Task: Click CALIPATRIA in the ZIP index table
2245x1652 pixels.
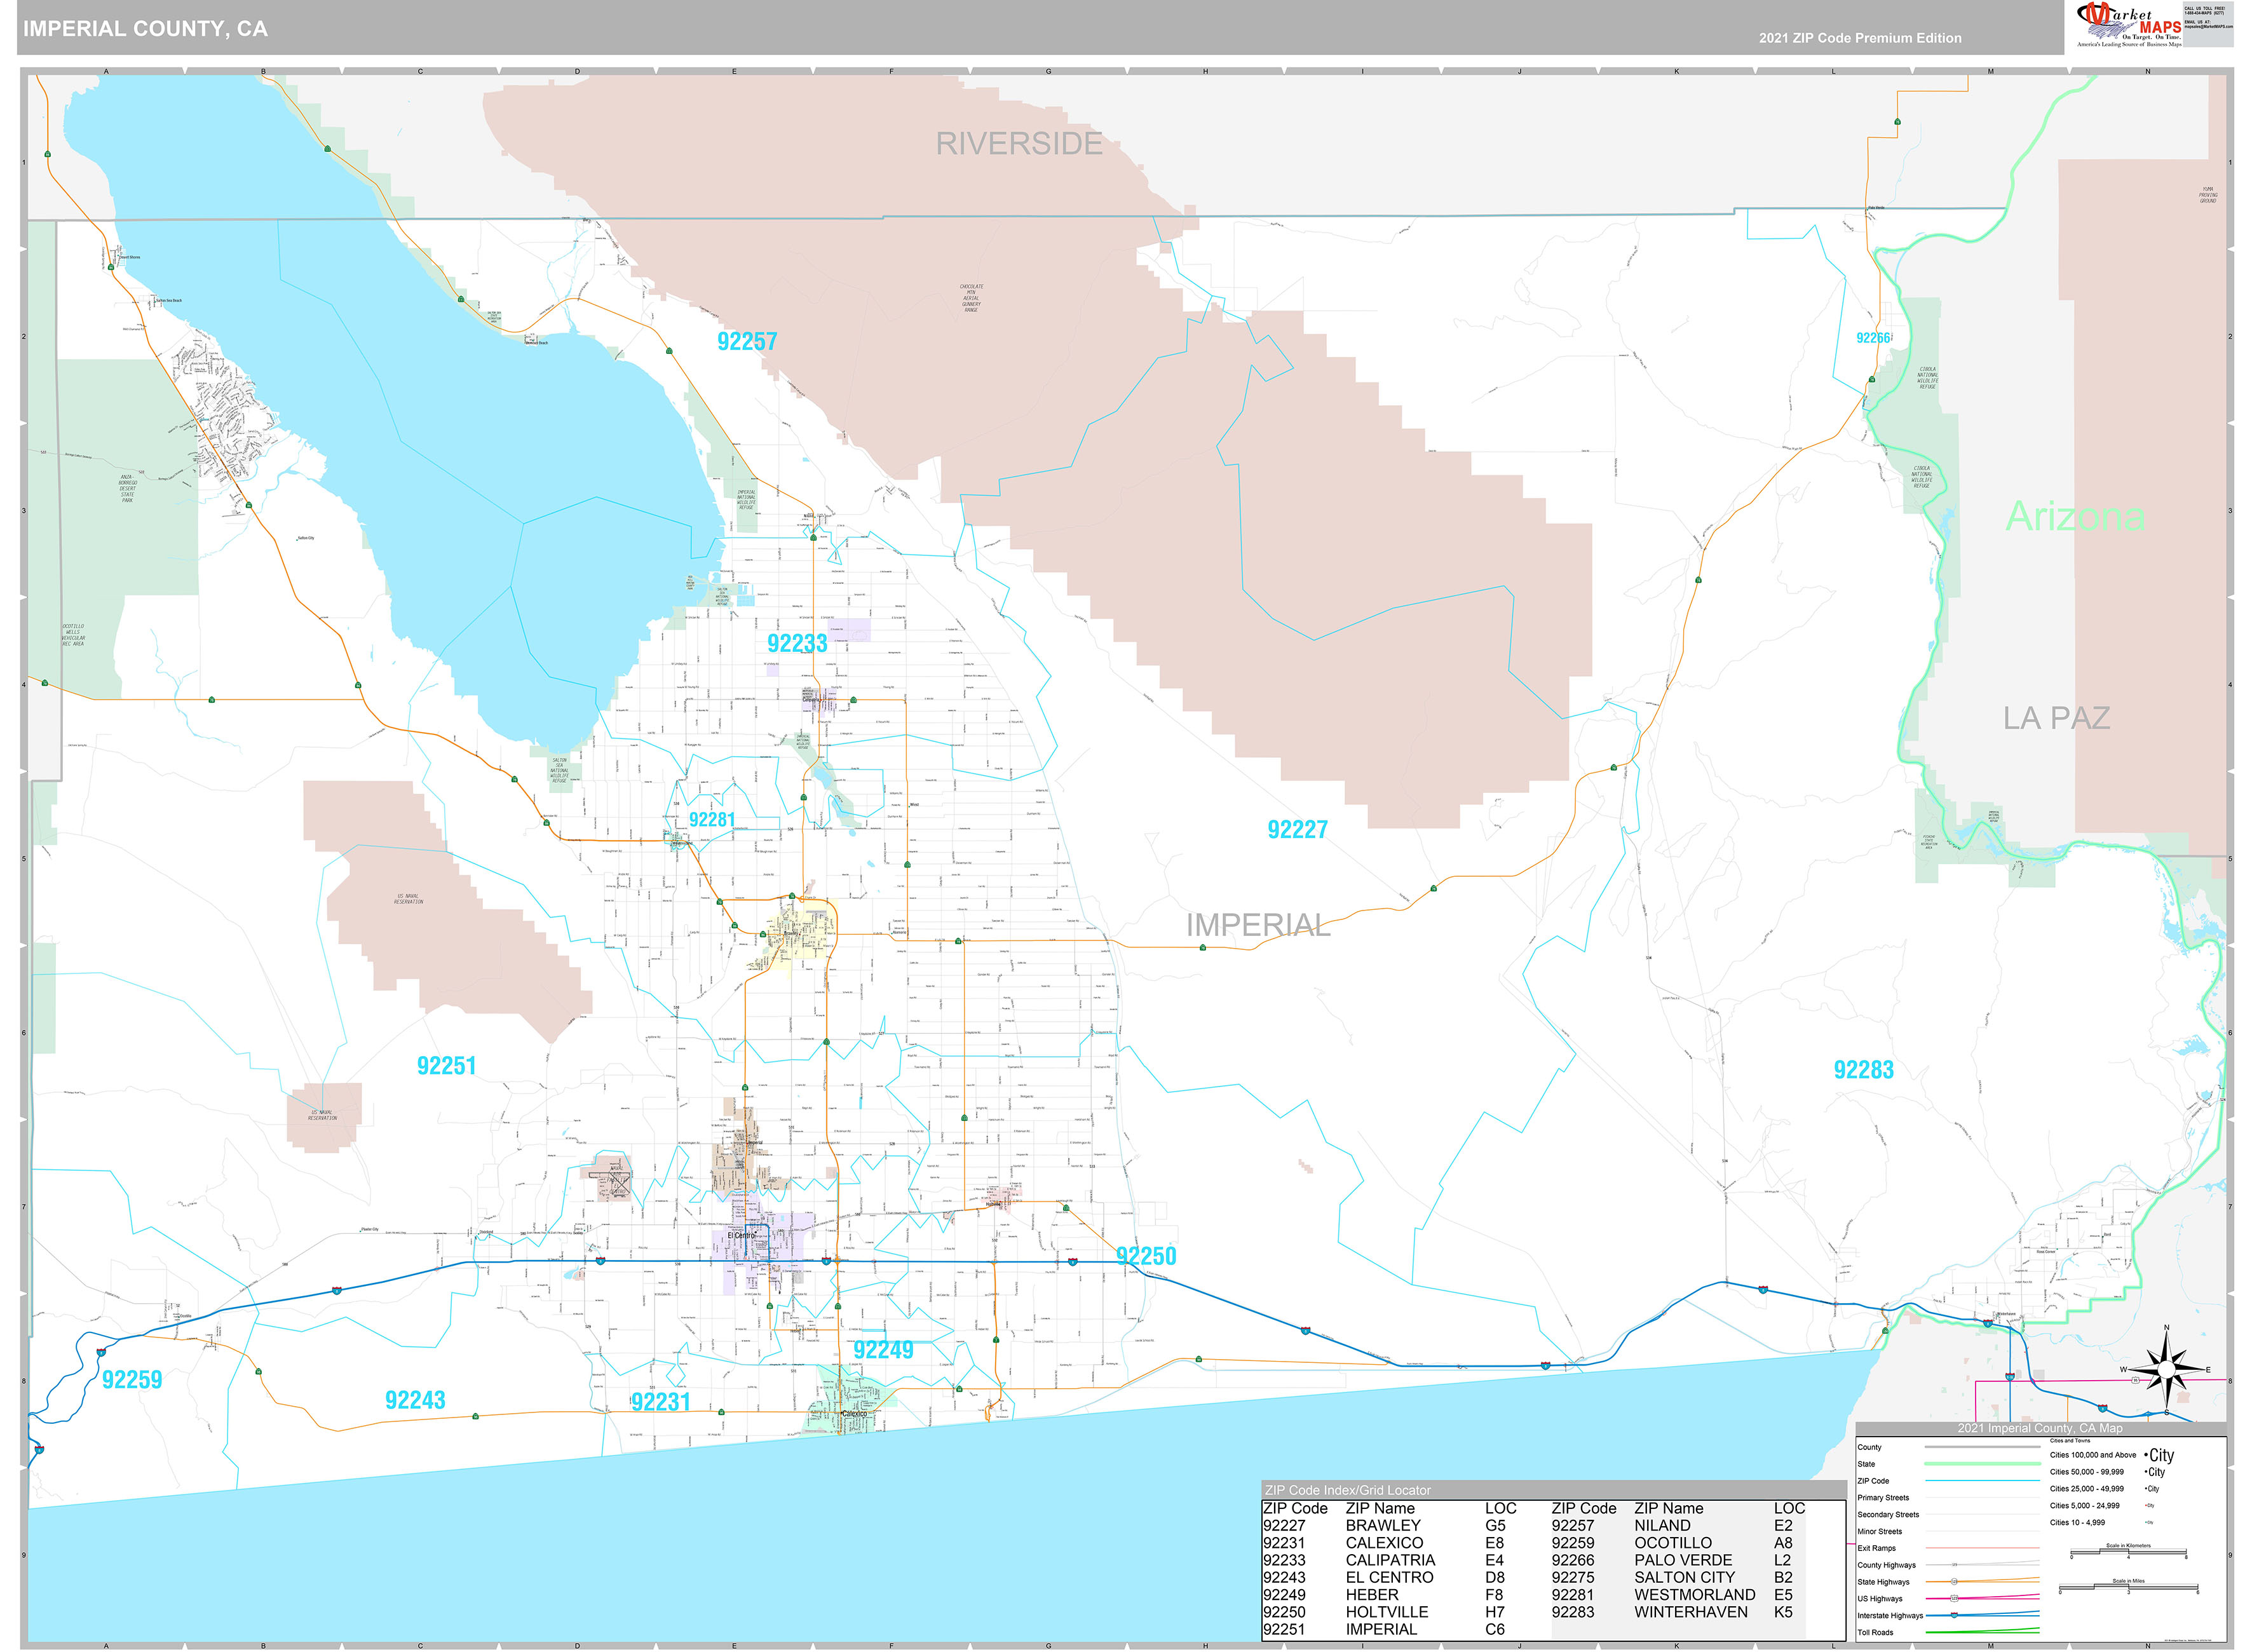Action: [x=1390, y=1560]
